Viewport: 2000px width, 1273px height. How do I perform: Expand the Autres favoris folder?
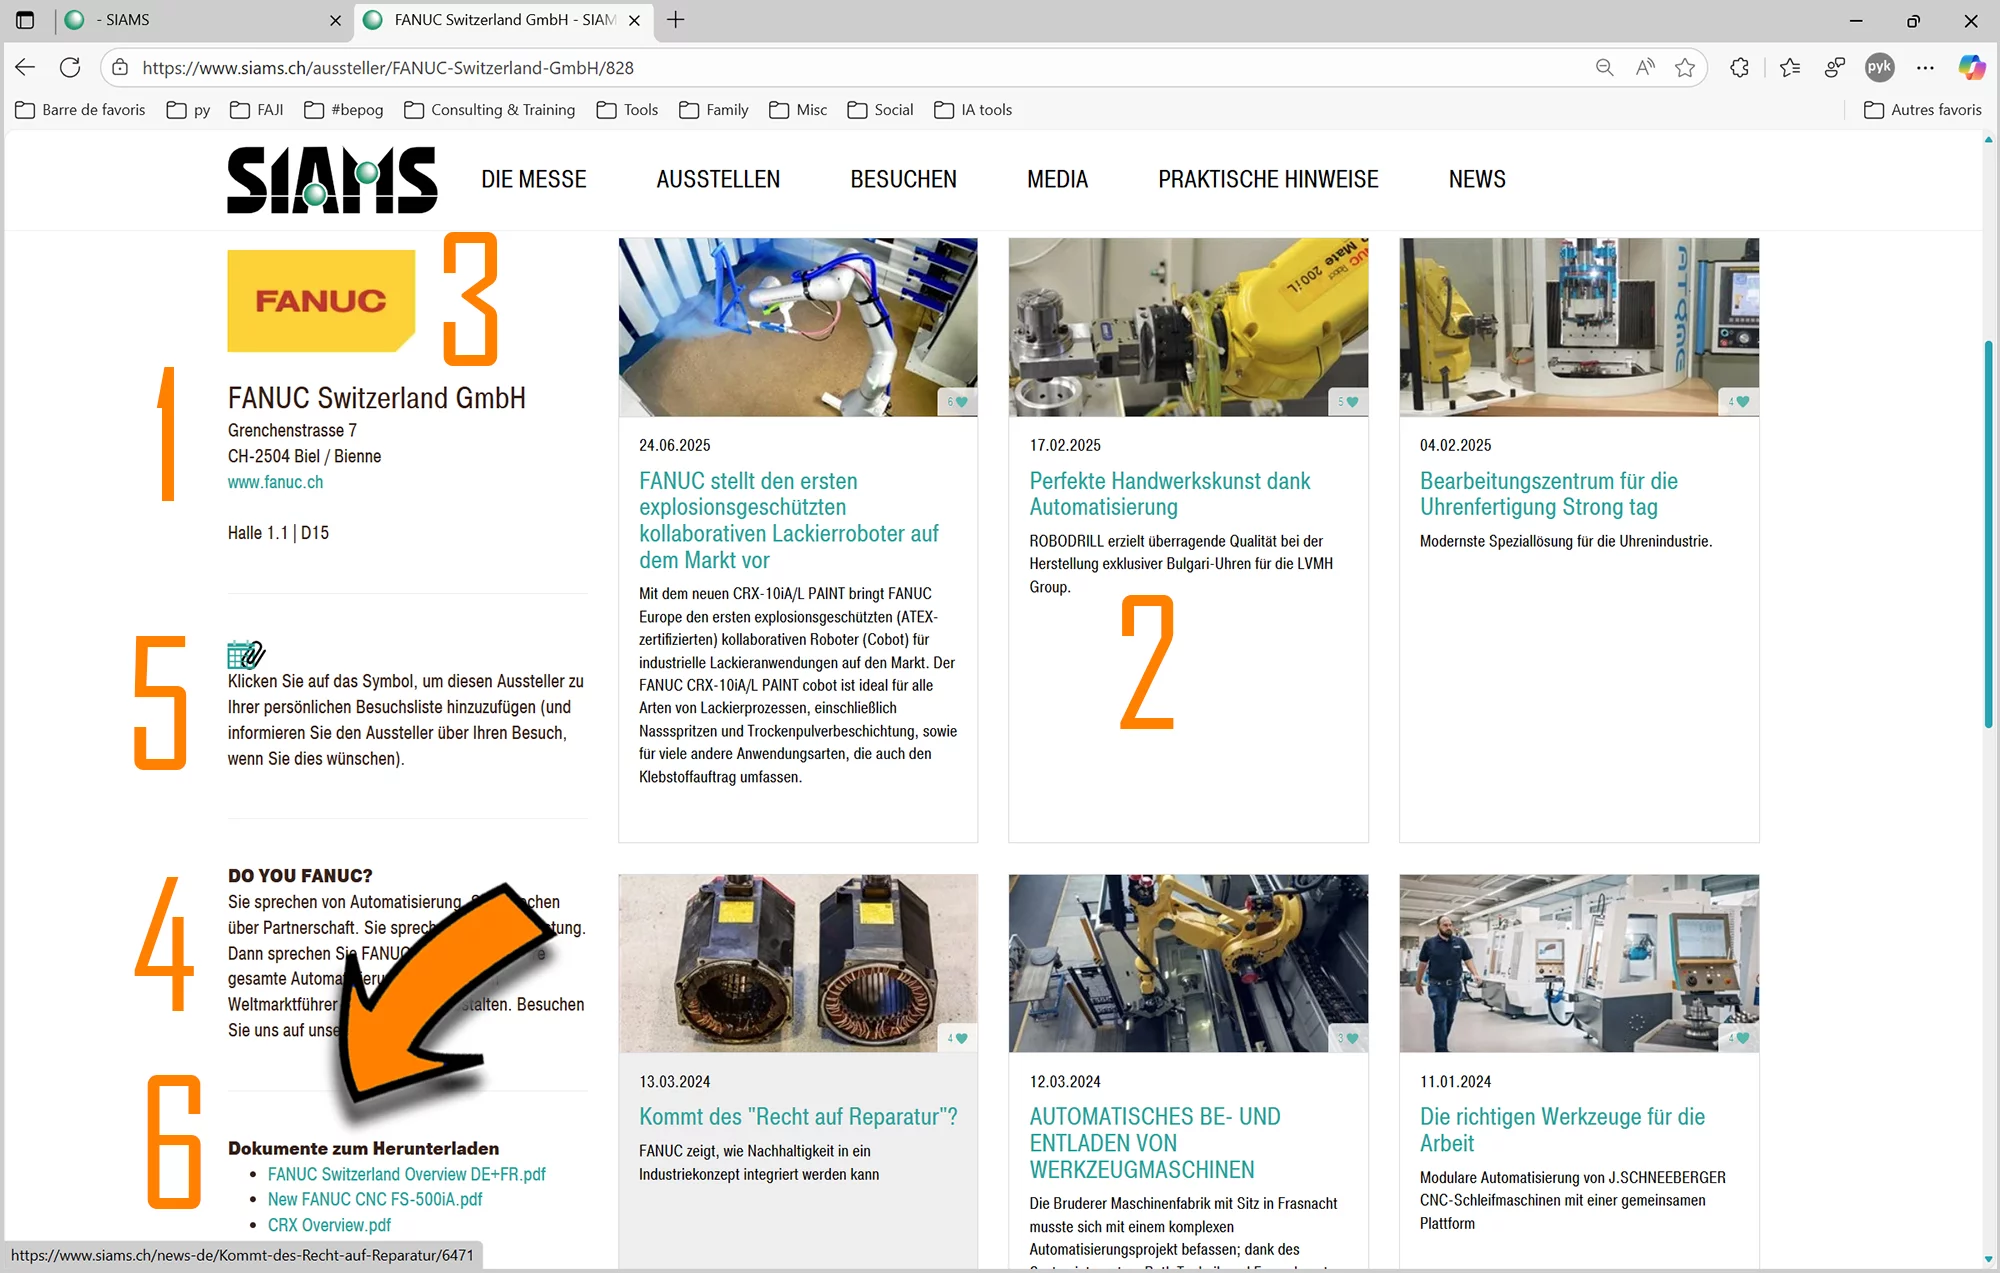pyautogui.click(x=1923, y=110)
